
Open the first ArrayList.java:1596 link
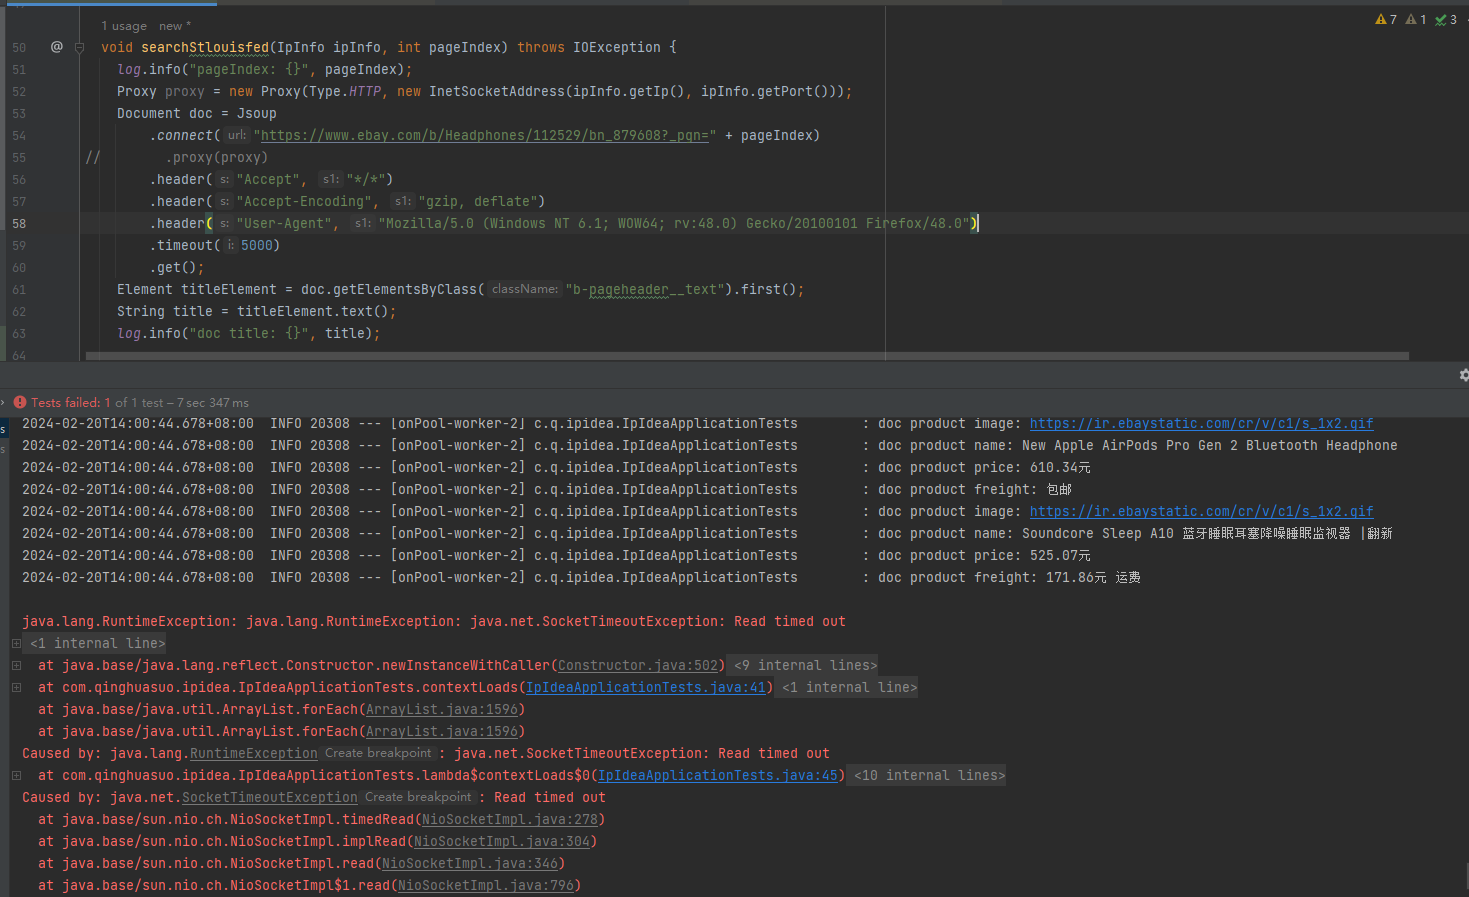point(442,709)
